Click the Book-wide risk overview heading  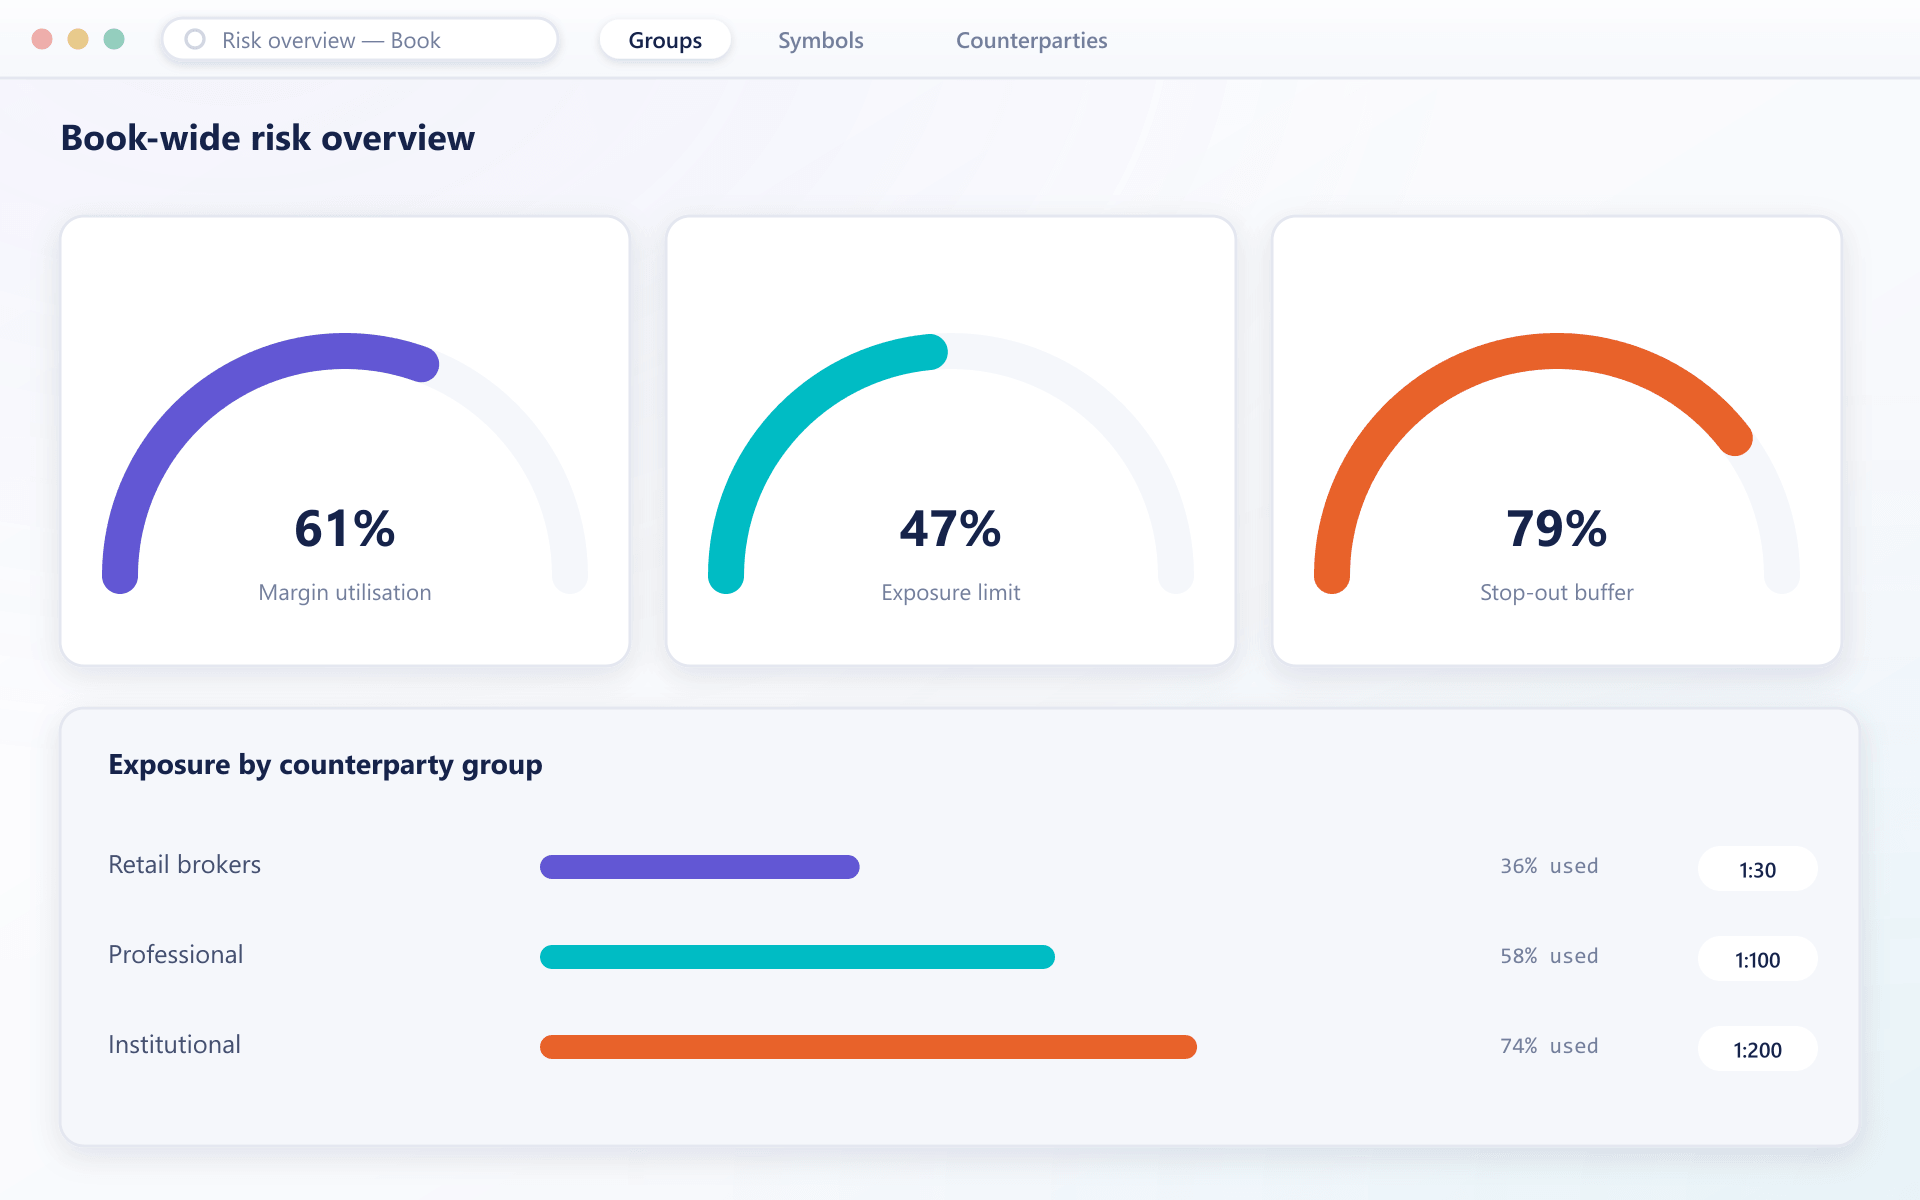(268, 138)
